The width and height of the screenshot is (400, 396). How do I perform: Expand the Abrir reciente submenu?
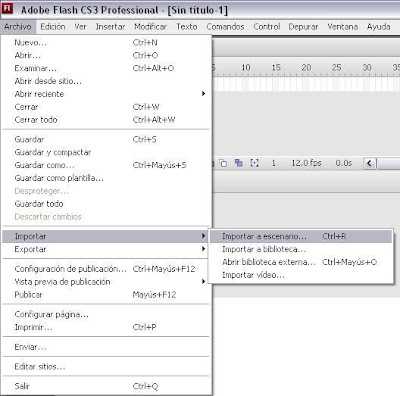[107, 94]
